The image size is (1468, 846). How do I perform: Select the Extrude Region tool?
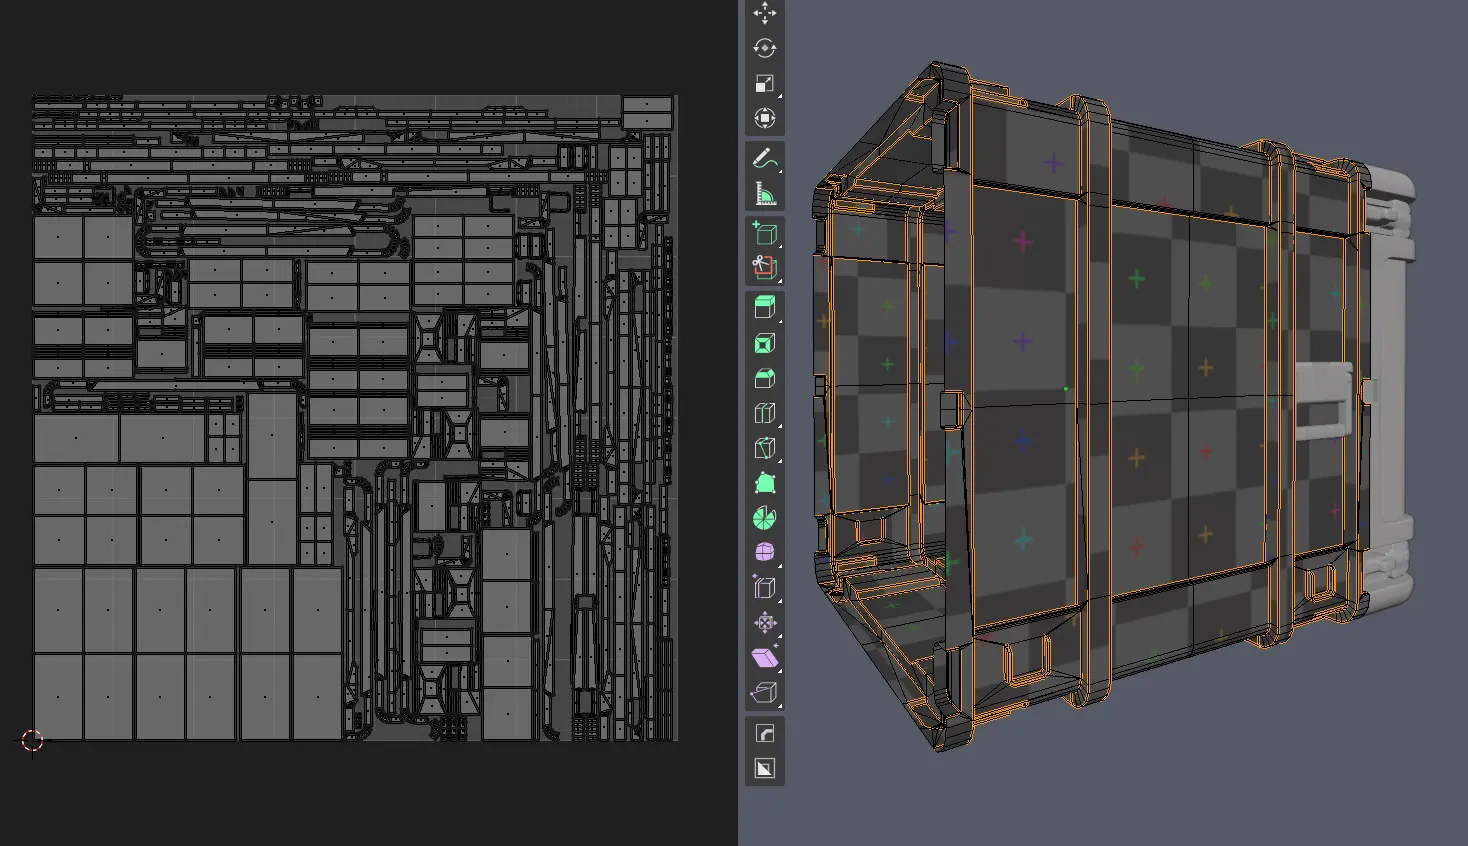tap(764, 308)
